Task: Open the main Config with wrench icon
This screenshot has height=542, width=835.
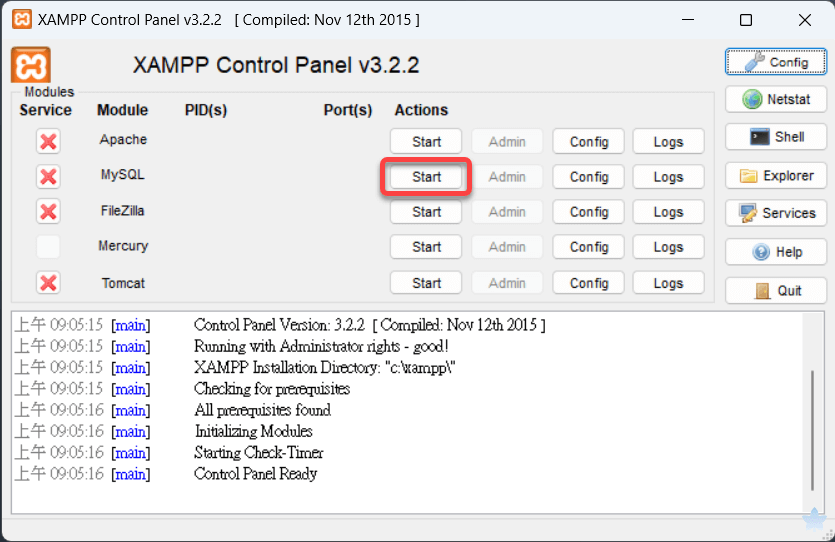Action: (x=776, y=62)
